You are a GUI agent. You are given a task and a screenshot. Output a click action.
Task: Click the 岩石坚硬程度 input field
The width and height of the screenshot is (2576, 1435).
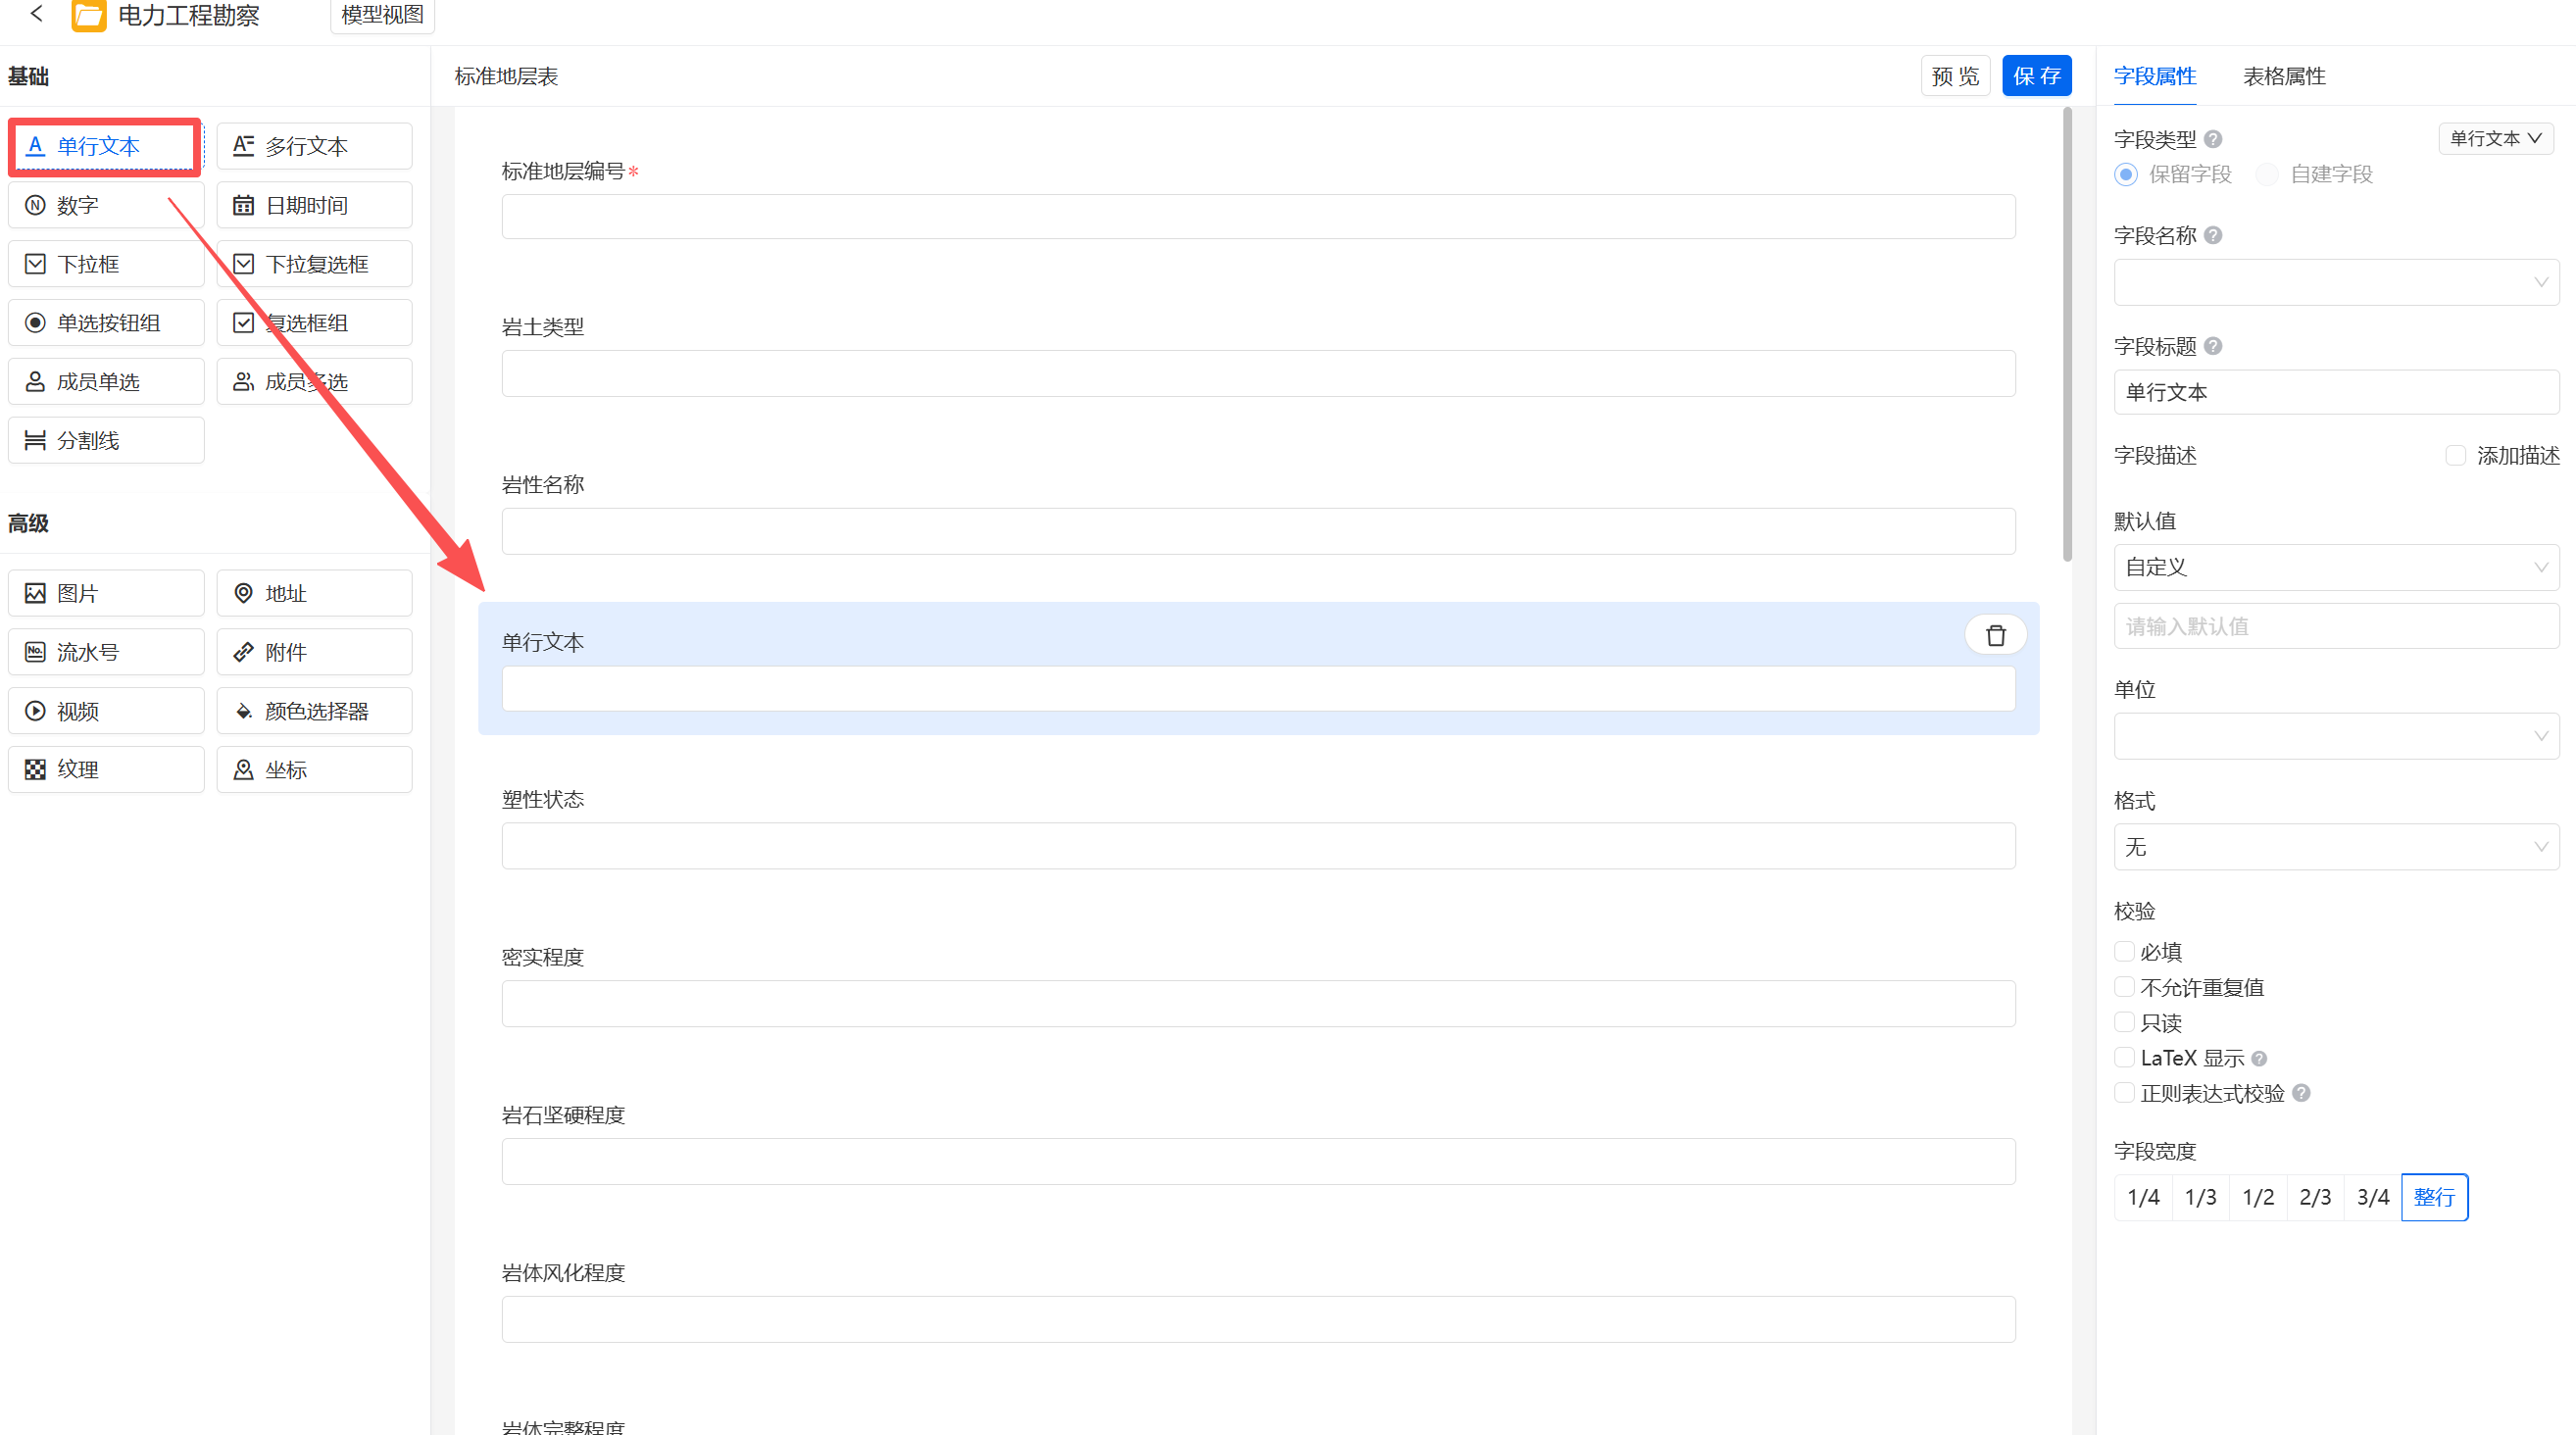pyautogui.click(x=1258, y=1162)
